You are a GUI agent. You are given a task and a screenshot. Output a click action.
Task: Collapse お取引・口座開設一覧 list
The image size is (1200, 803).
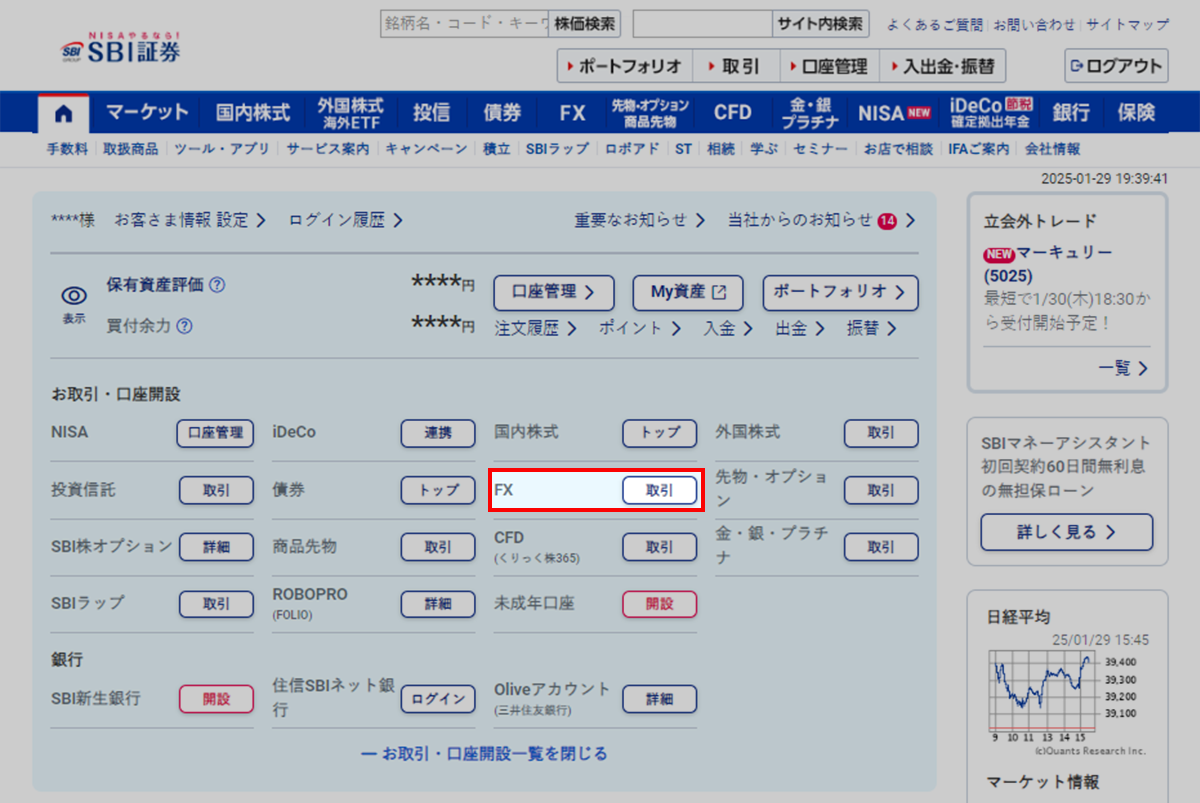click(x=484, y=754)
